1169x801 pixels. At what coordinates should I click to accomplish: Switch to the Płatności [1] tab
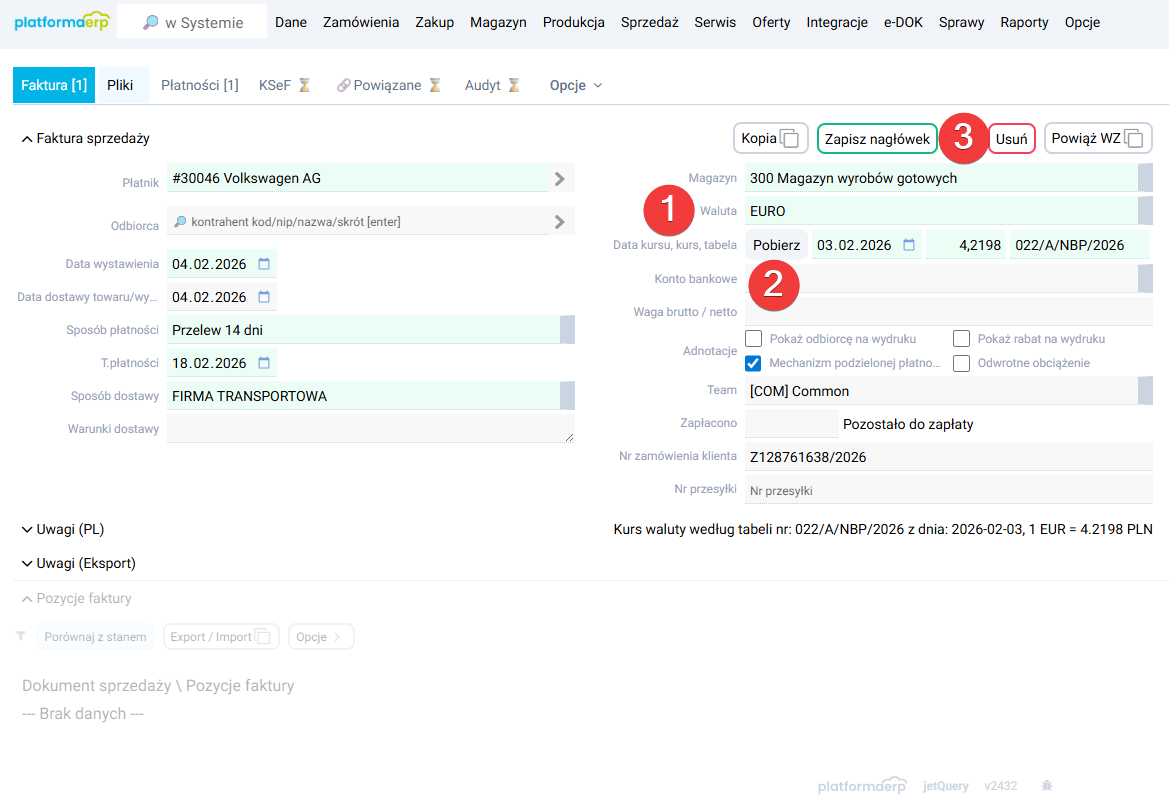199,86
